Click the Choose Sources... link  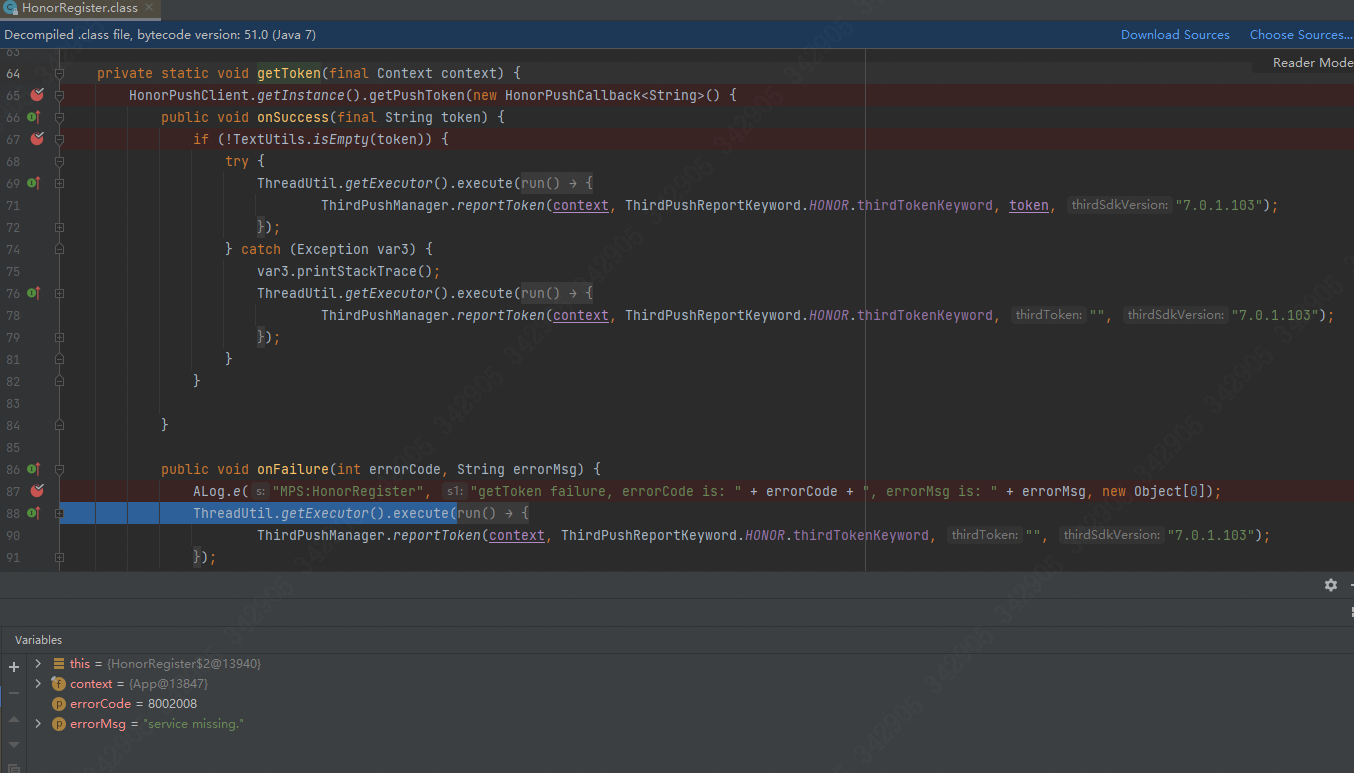(1300, 35)
